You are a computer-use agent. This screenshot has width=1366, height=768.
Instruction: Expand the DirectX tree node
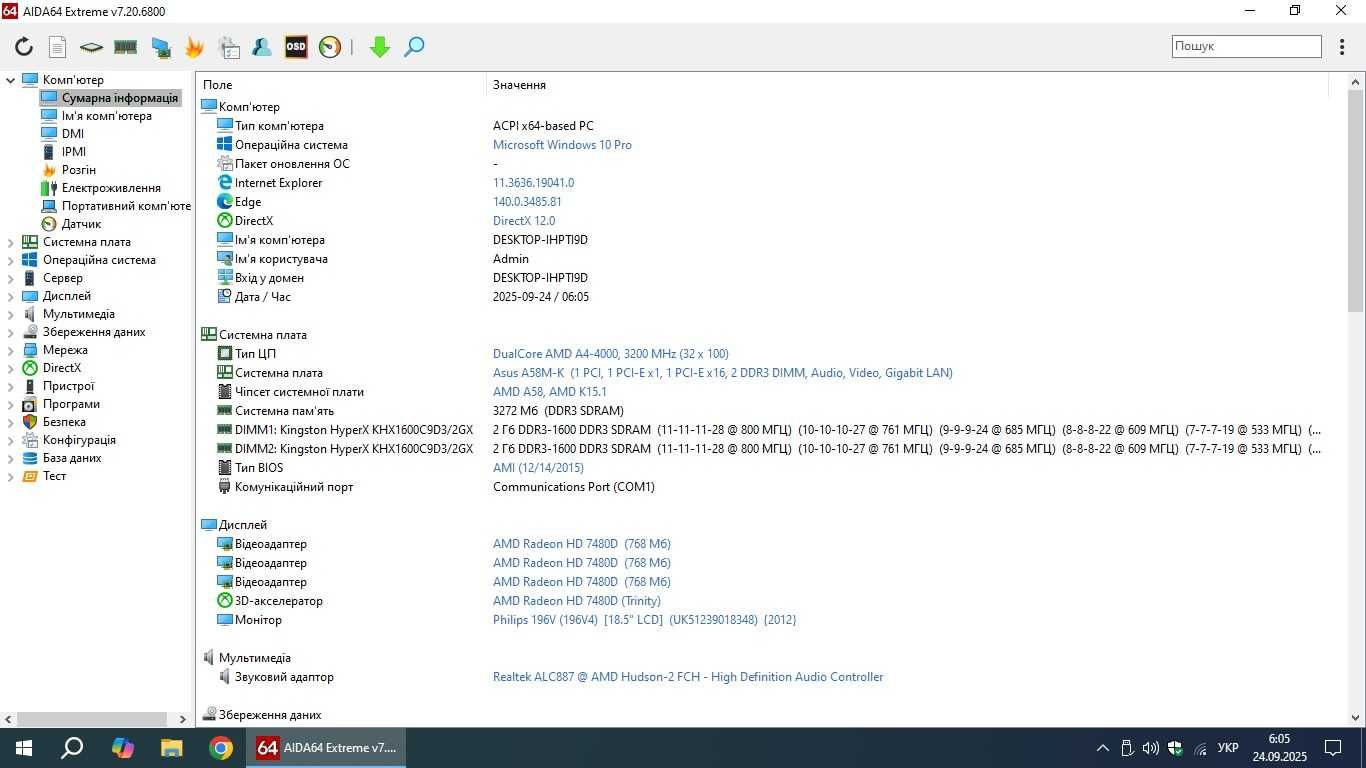[x=10, y=368]
